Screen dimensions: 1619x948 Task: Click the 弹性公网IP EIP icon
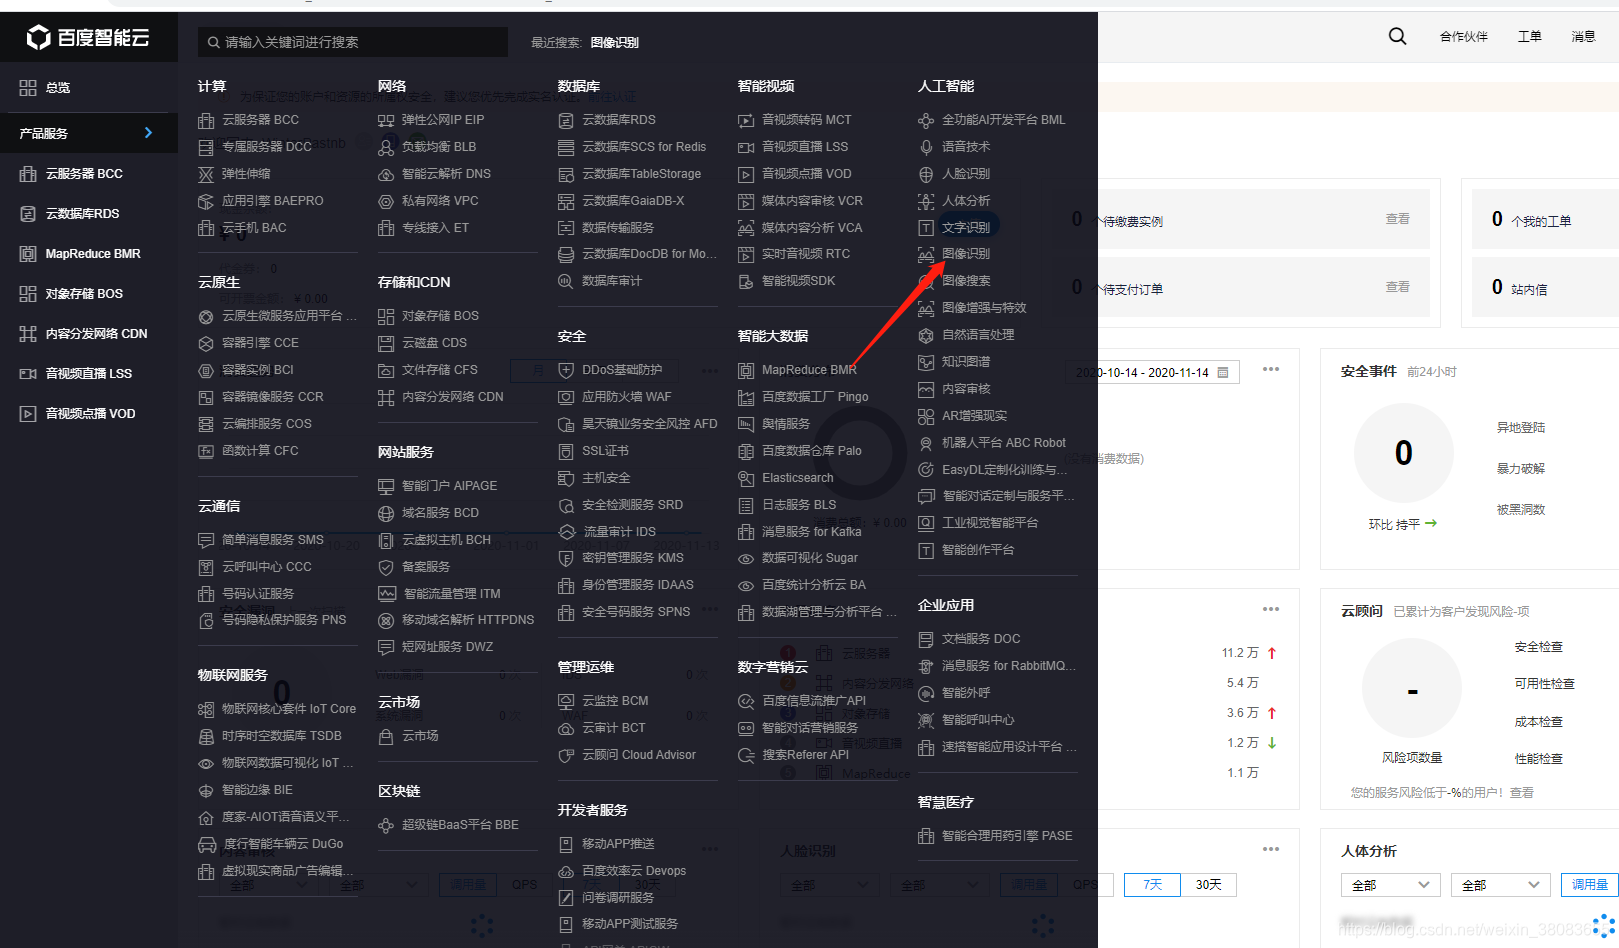pyautogui.click(x=386, y=120)
